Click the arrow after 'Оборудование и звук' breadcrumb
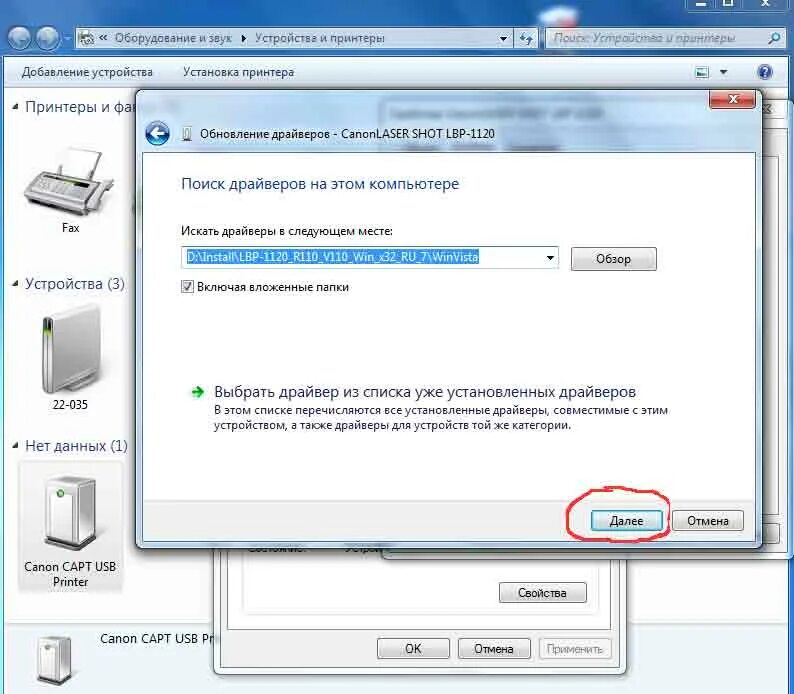 [244, 38]
